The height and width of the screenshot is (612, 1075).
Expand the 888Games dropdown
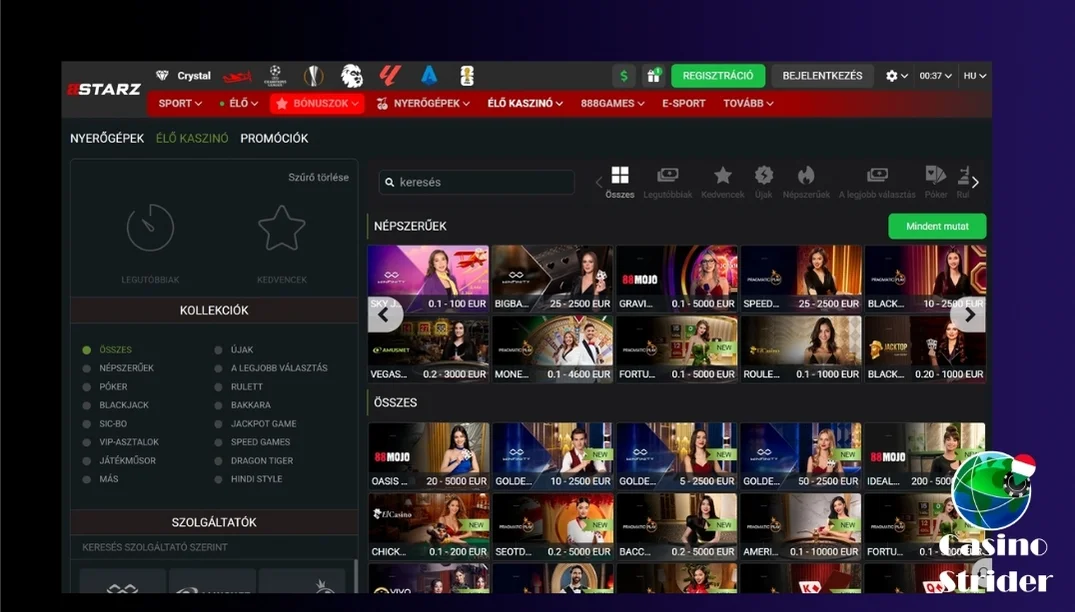pos(612,103)
